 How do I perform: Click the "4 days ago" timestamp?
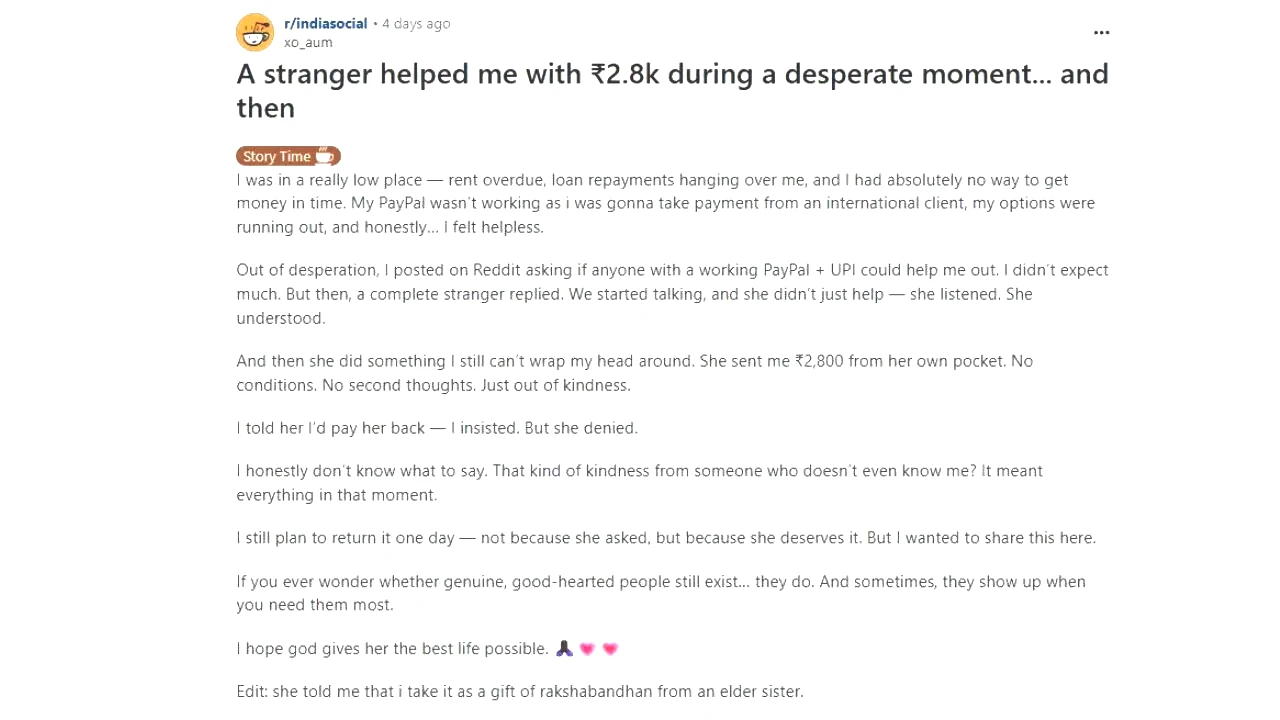pyautogui.click(x=416, y=23)
